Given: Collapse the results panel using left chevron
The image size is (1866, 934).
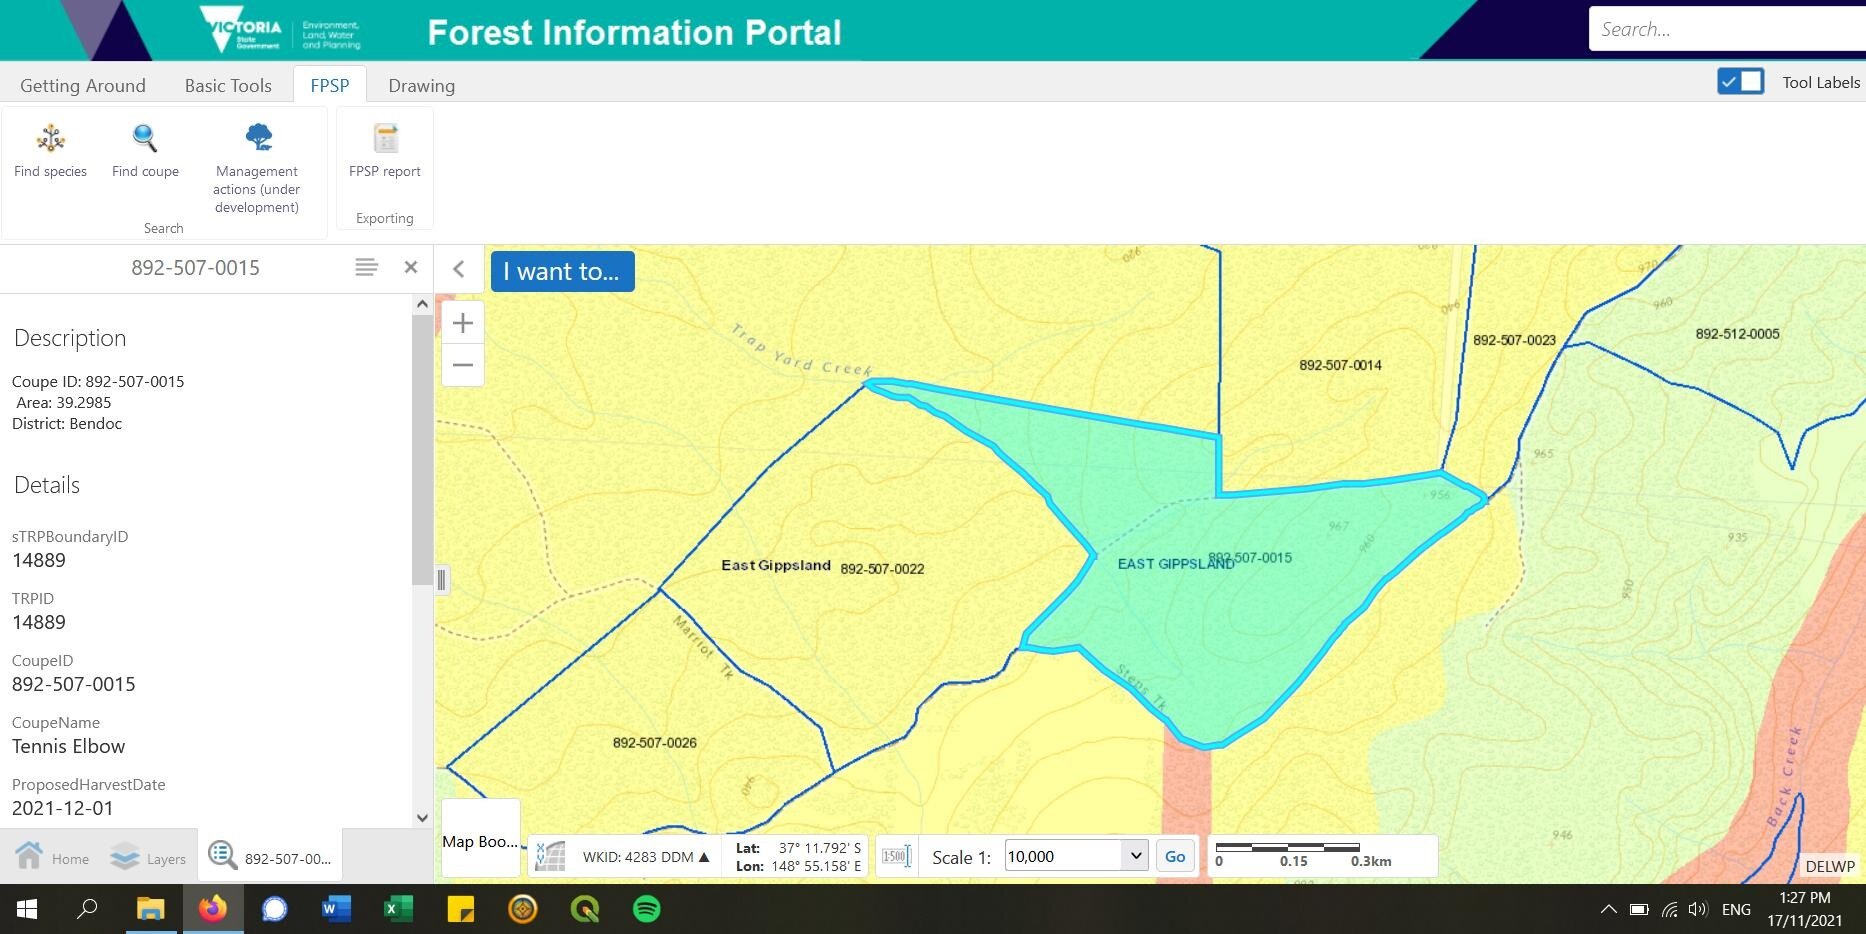Looking at the screenshot, I should 459,269.
